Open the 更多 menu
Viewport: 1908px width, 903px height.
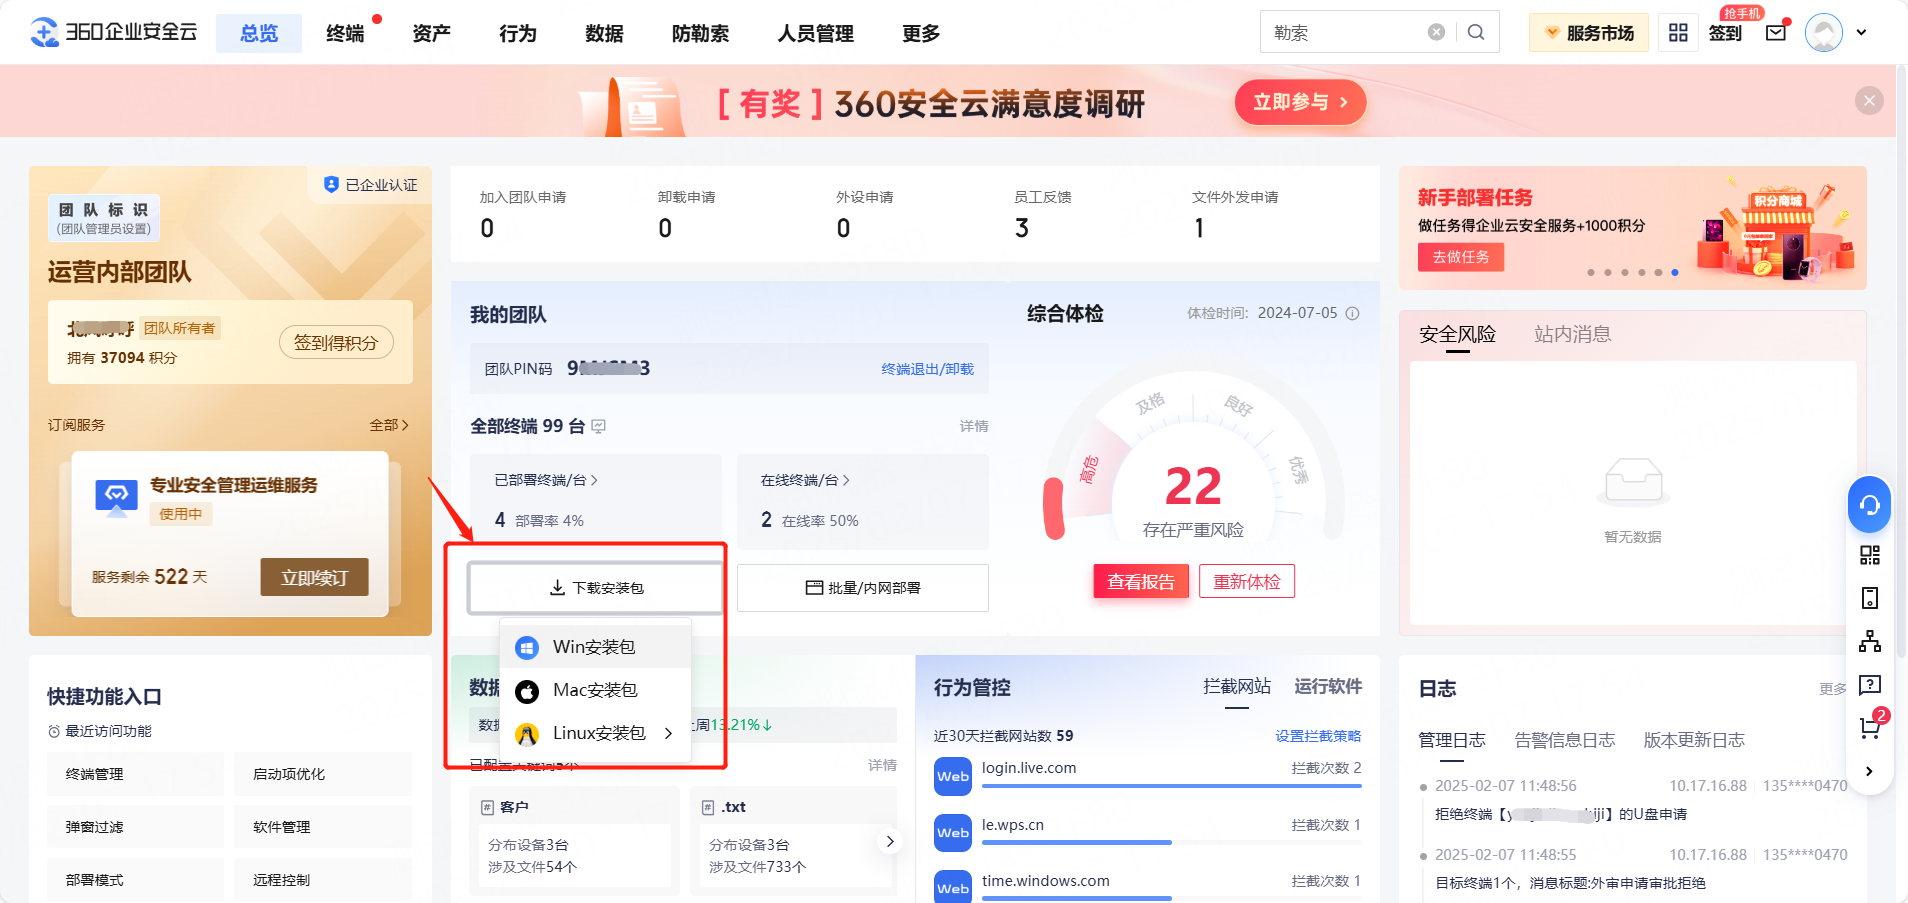tap(921, 33)
